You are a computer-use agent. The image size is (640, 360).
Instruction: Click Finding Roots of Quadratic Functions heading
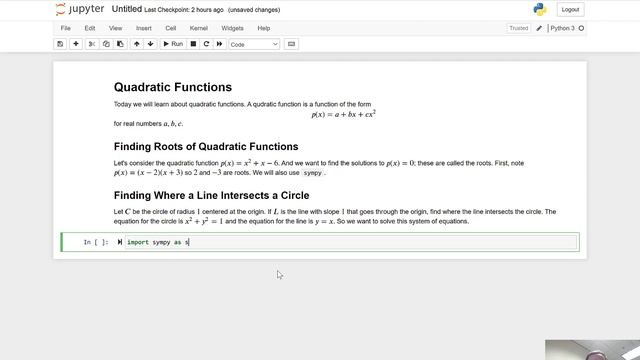206,147
